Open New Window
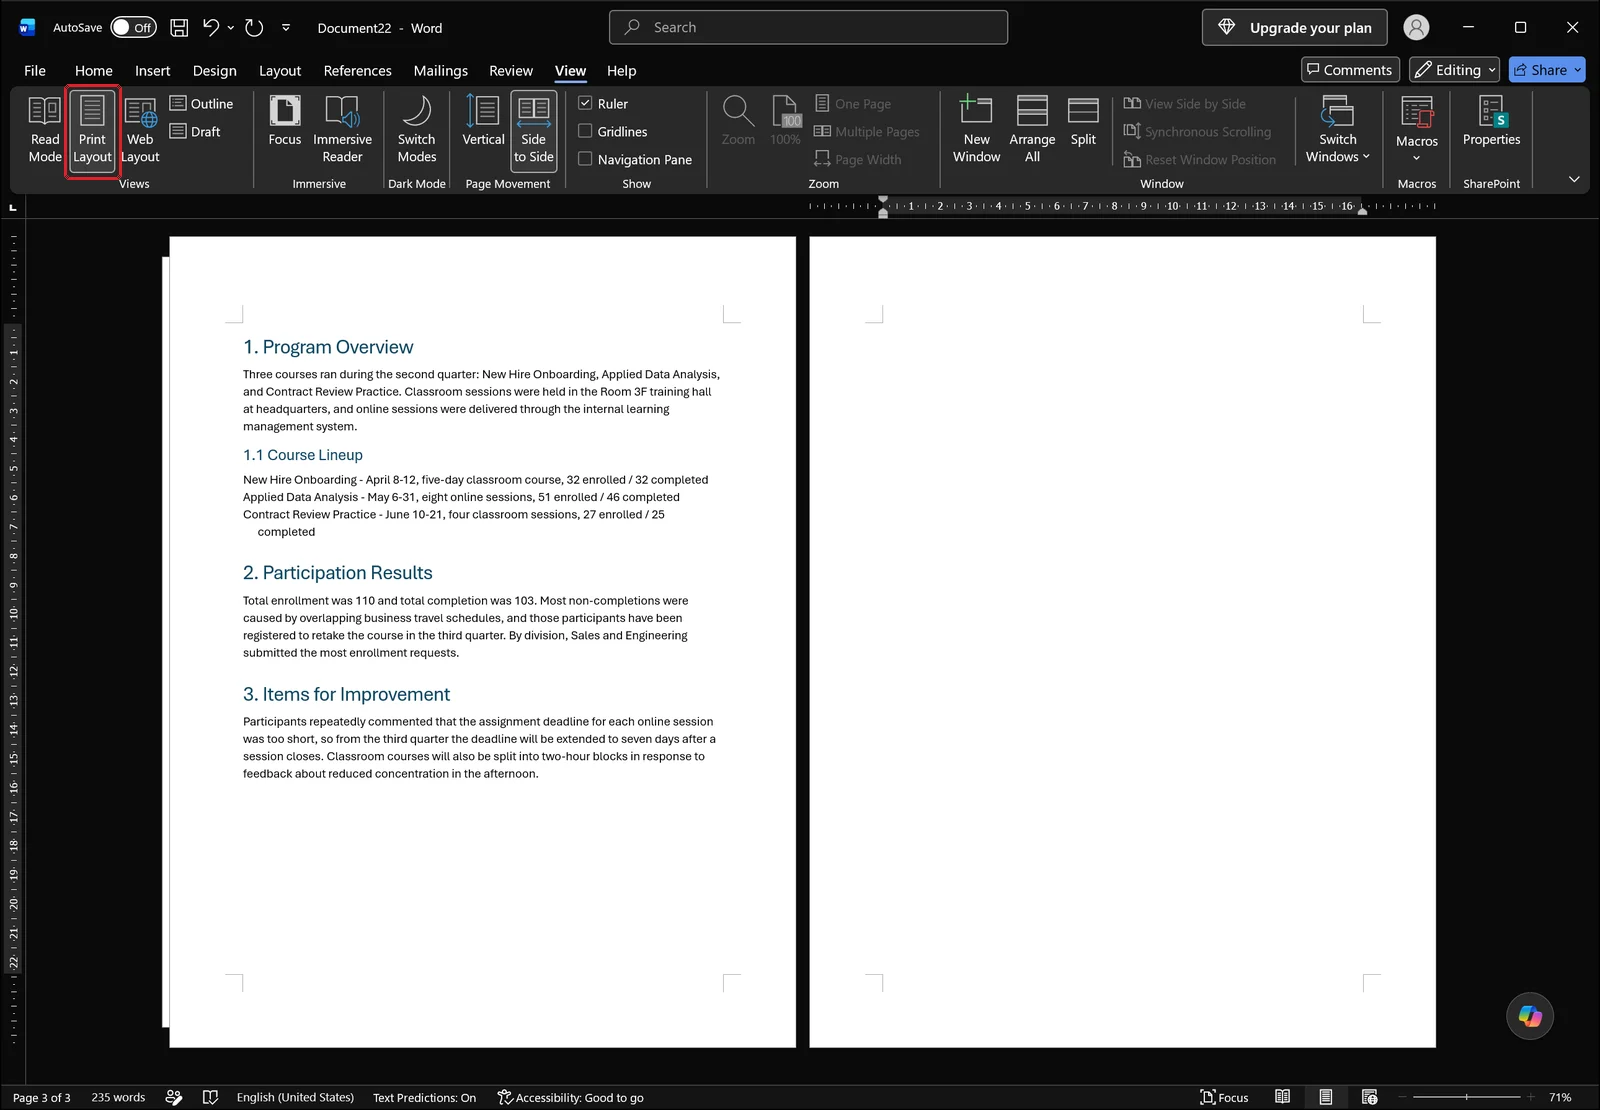 pyautogui.click(x=976, y=130)
